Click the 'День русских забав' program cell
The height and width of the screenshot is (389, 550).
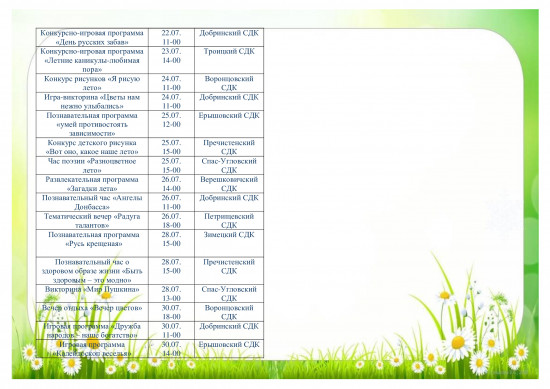(x=92, y=38)
